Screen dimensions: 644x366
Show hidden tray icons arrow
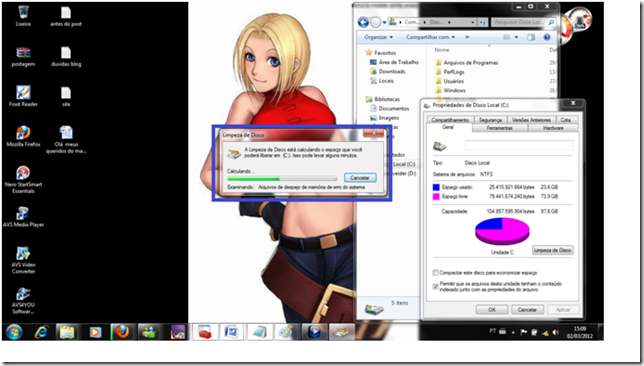coord(513,332)
